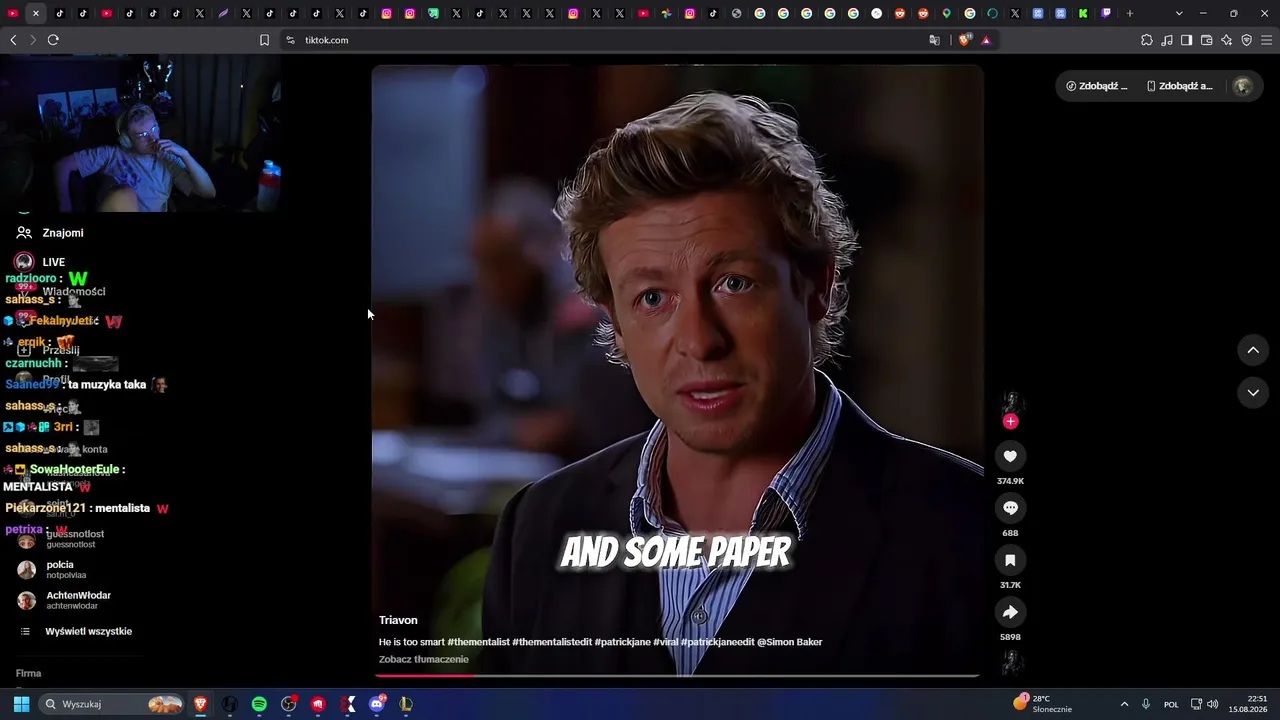1280x720 pixels.
Task: Open the media control music note icon
Action: [1167, 40]
